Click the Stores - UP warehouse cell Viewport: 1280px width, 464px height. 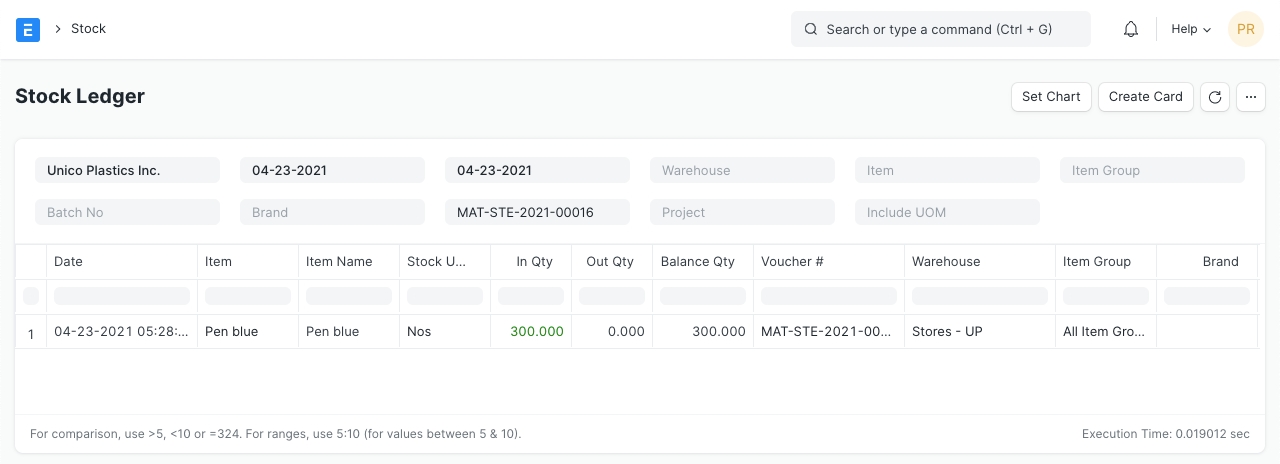point(947,332)
